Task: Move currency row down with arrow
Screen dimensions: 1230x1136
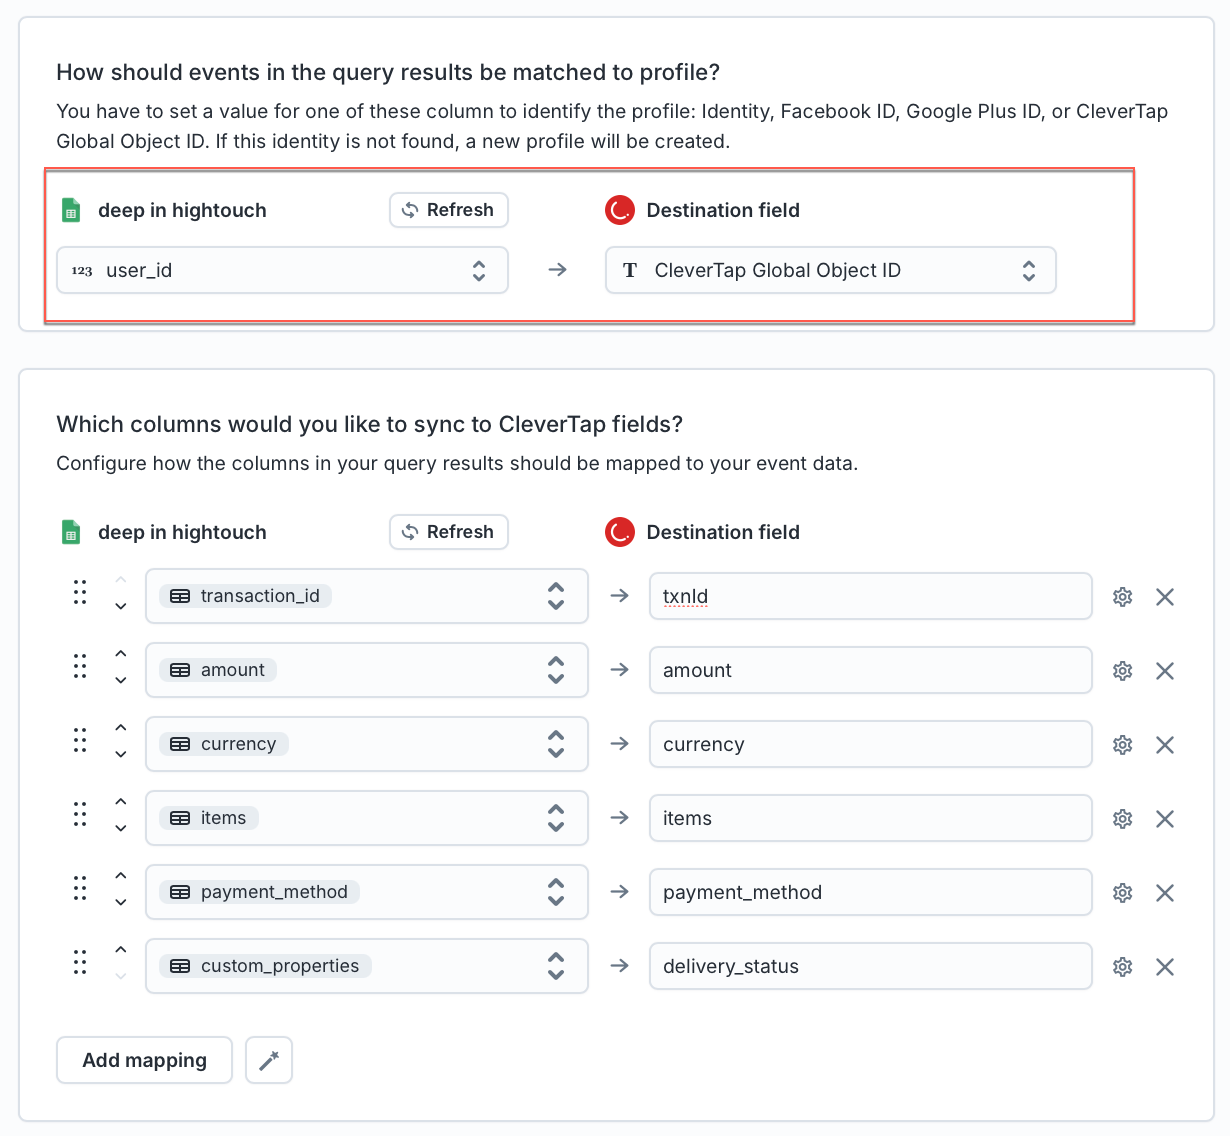Action: pos(121,755)
